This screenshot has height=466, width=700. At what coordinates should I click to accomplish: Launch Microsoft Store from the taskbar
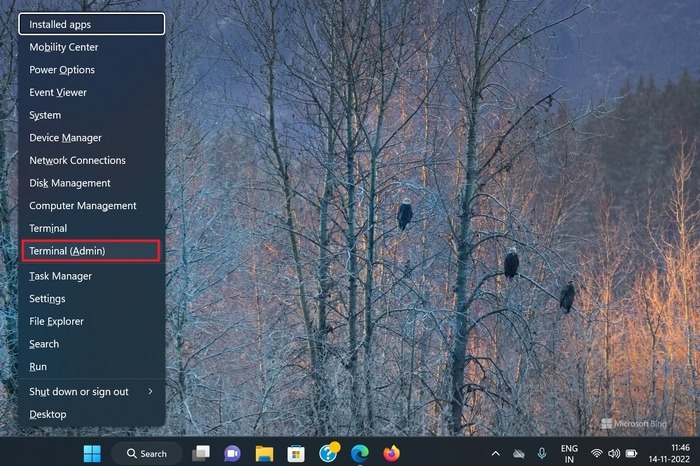point(296,454)
